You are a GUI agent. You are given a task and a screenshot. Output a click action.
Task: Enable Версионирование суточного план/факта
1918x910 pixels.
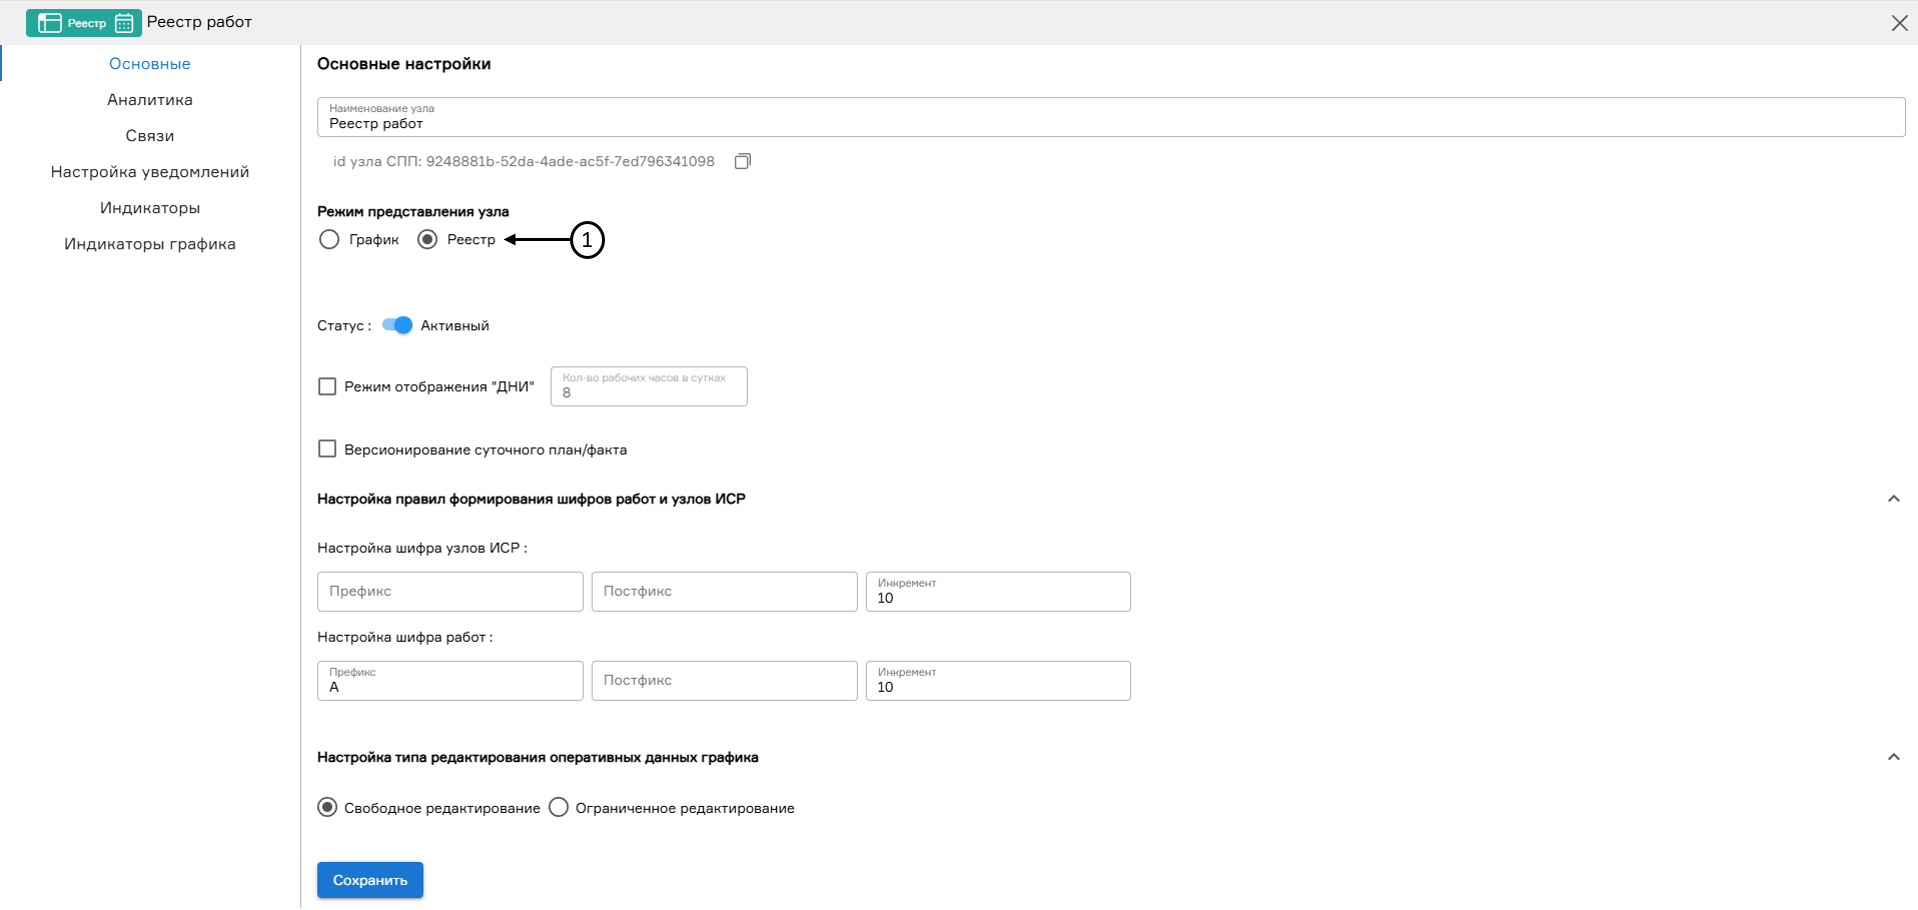click(327, 448)
